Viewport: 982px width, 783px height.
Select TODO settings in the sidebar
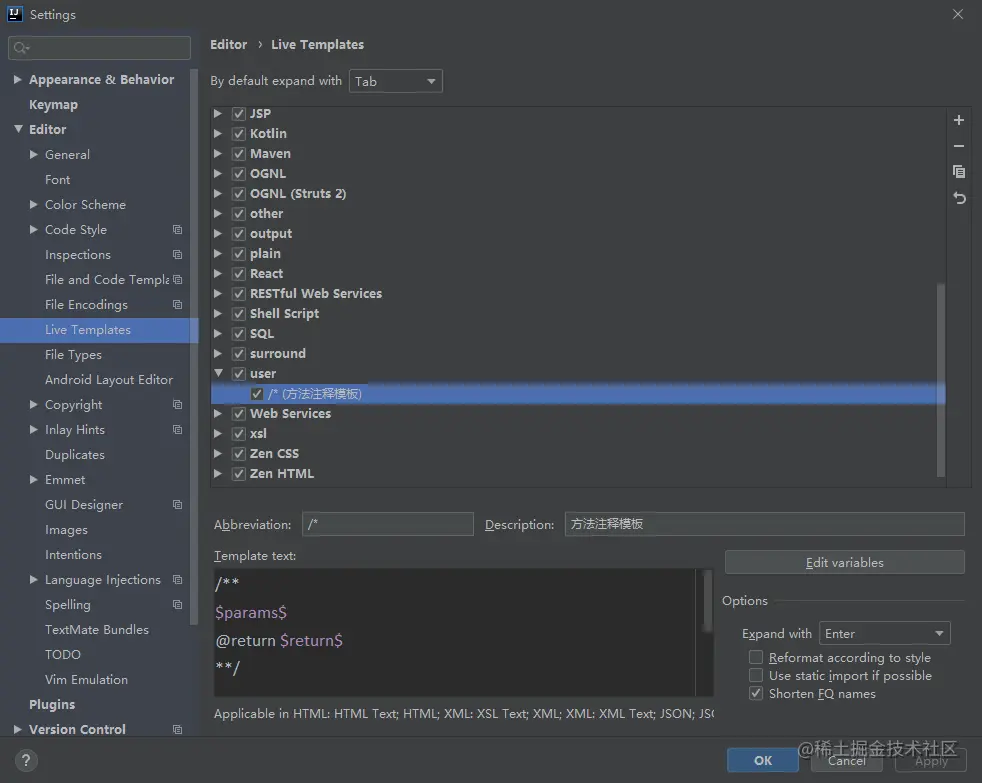tap(63, 655)
